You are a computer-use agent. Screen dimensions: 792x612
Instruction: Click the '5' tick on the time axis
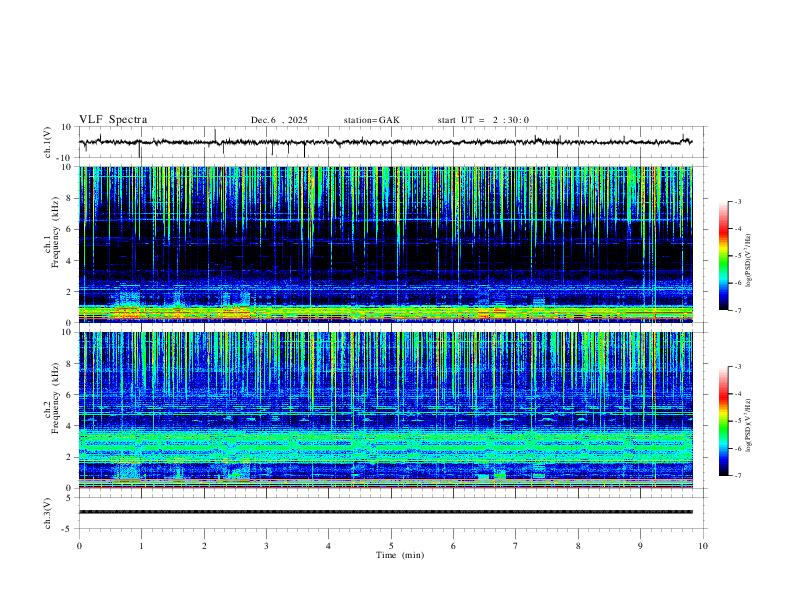click(x=391, y=546)
